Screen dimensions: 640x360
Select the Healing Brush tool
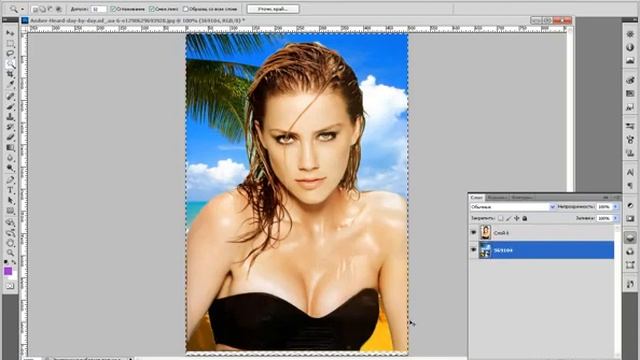pyautogui.click(x=10, y=97)
